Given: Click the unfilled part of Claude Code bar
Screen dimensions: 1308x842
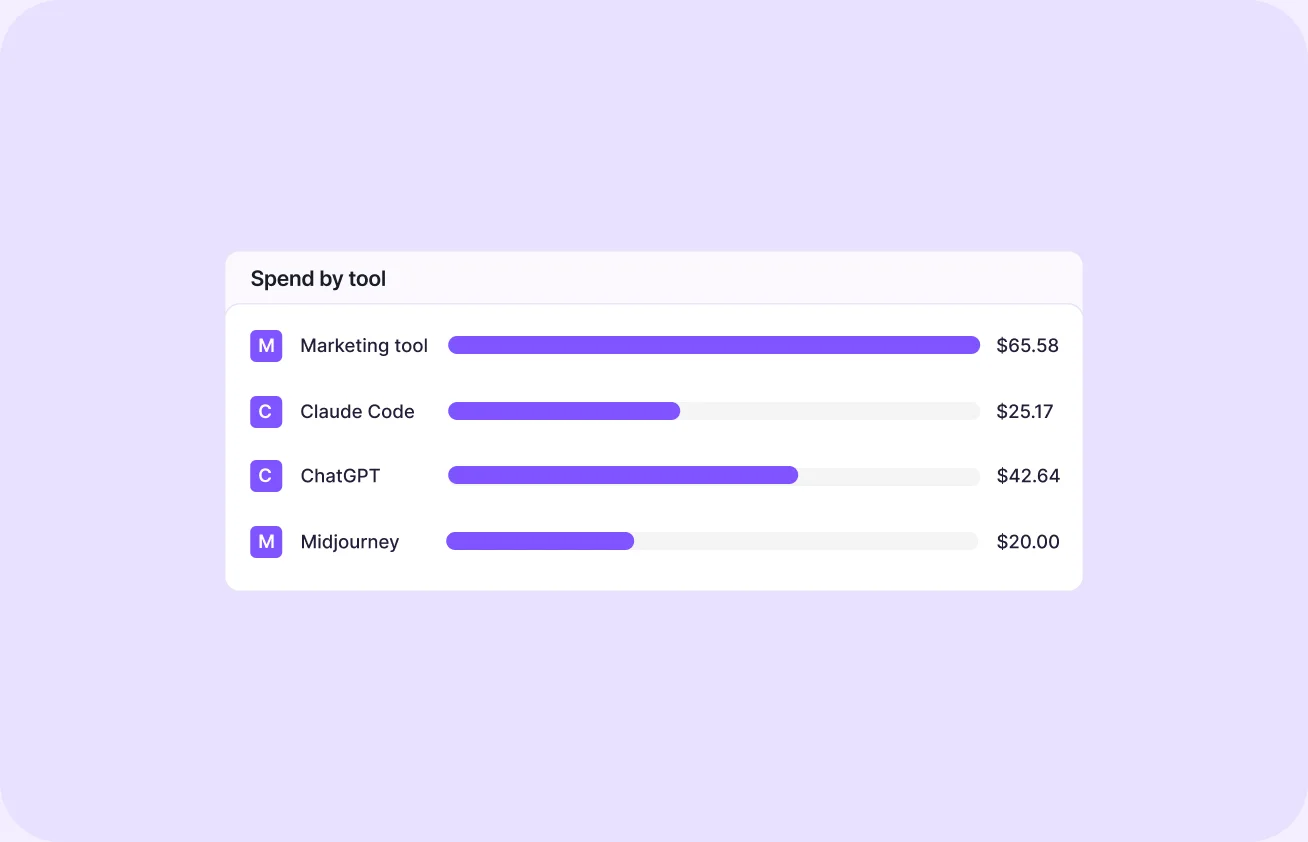Looking at the screenshot, I should tap(830, 411).
